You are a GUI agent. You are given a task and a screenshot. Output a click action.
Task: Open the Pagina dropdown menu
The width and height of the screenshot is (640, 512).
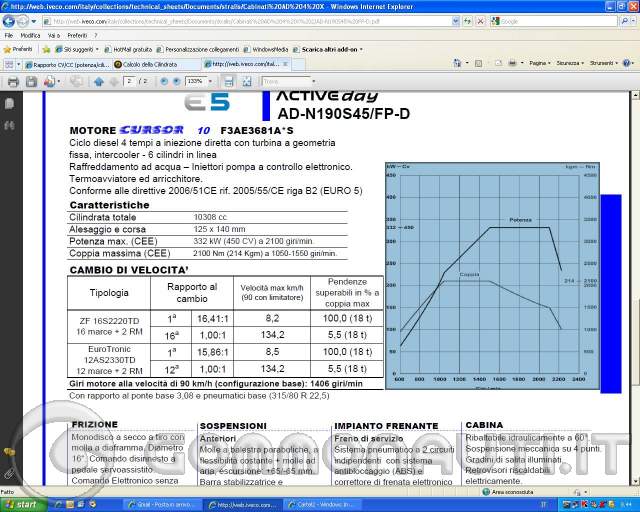tap(540, 63)
